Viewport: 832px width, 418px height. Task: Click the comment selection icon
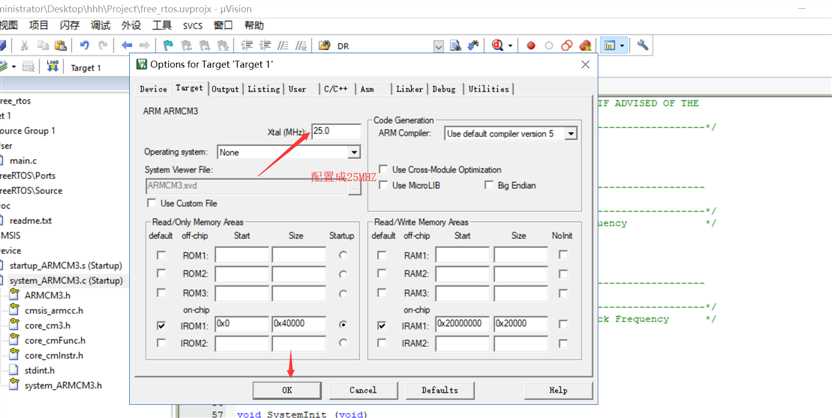tap(283, 46)
